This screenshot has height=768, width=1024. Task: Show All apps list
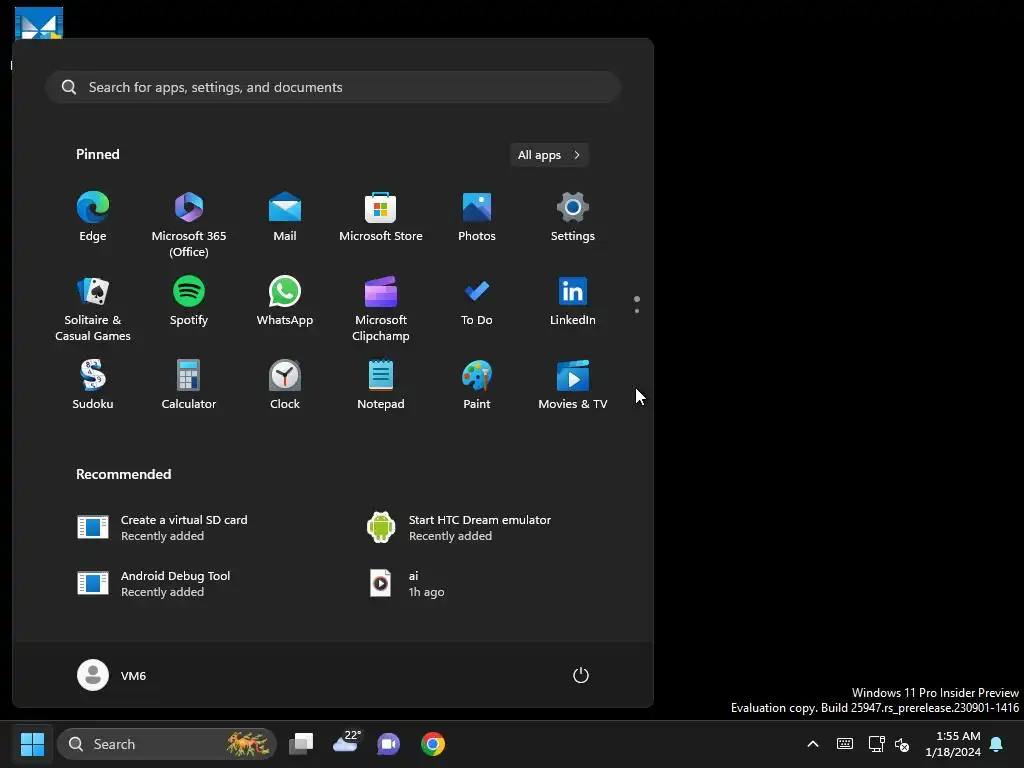(x=549, y=155)
